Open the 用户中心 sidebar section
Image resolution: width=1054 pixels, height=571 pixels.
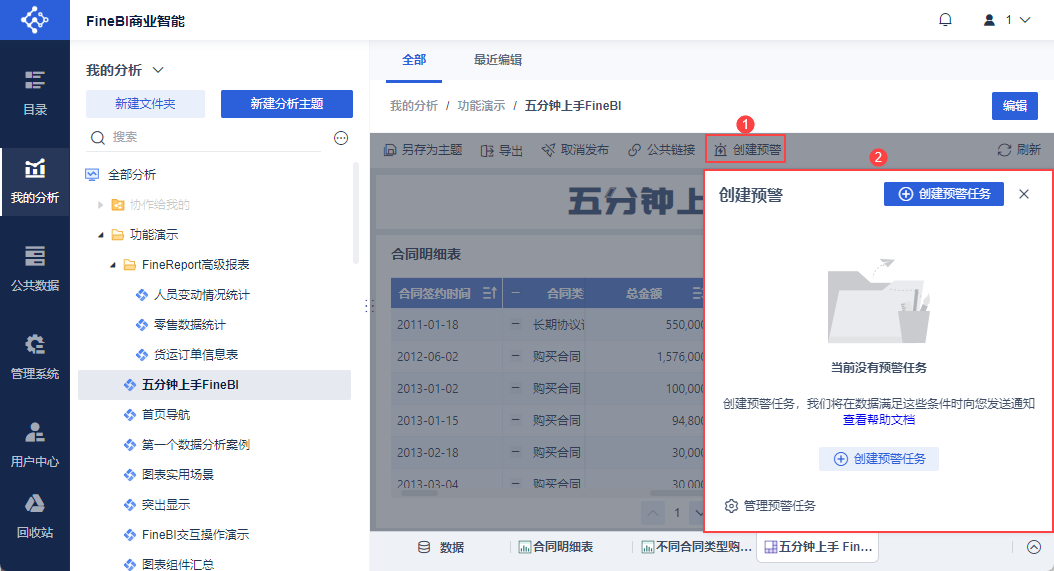click(x=35, y=445)
